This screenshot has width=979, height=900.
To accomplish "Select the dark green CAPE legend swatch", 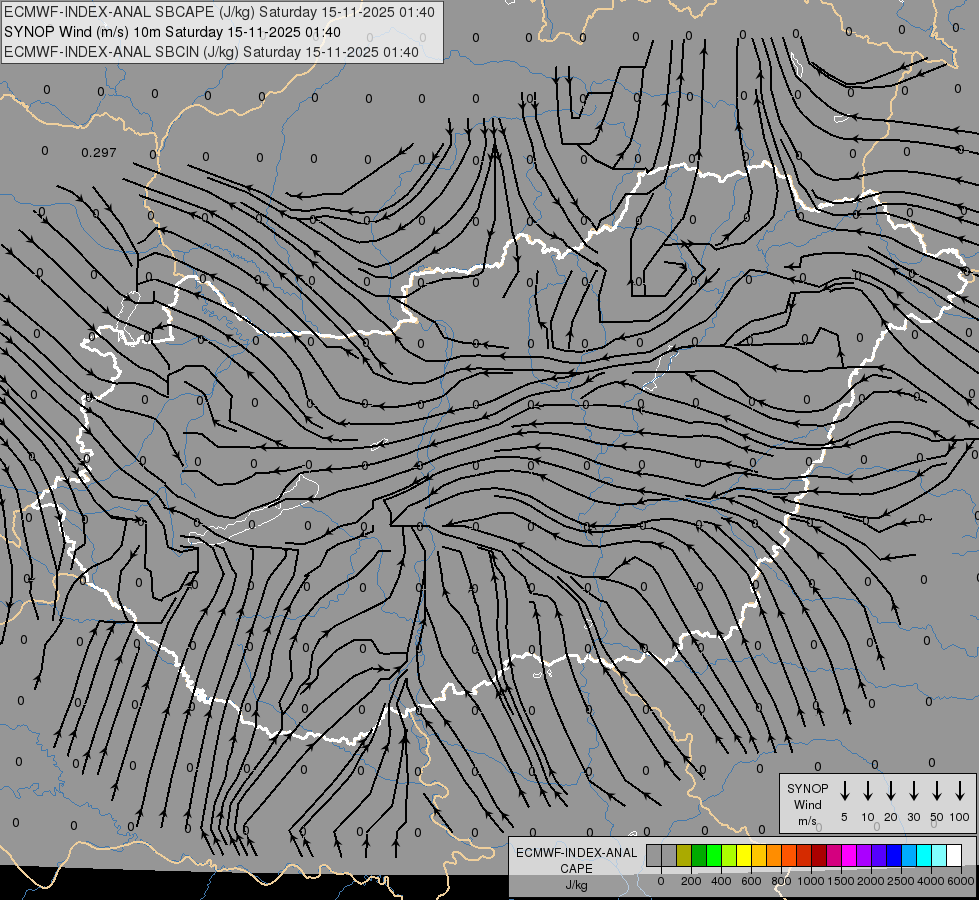I will pyautogui.click(x=699, y=855).
